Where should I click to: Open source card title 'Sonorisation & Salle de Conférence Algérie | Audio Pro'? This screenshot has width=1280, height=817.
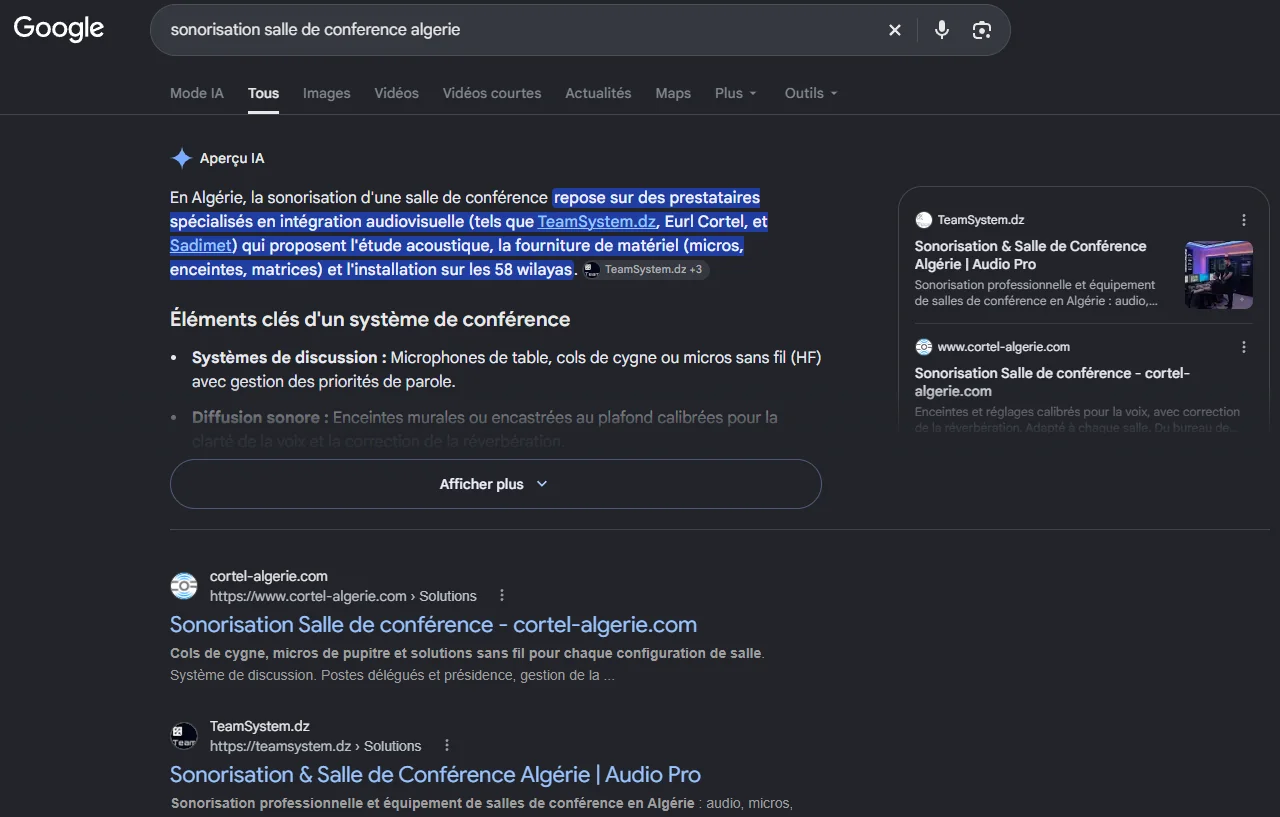click(x=1030, y=255)
